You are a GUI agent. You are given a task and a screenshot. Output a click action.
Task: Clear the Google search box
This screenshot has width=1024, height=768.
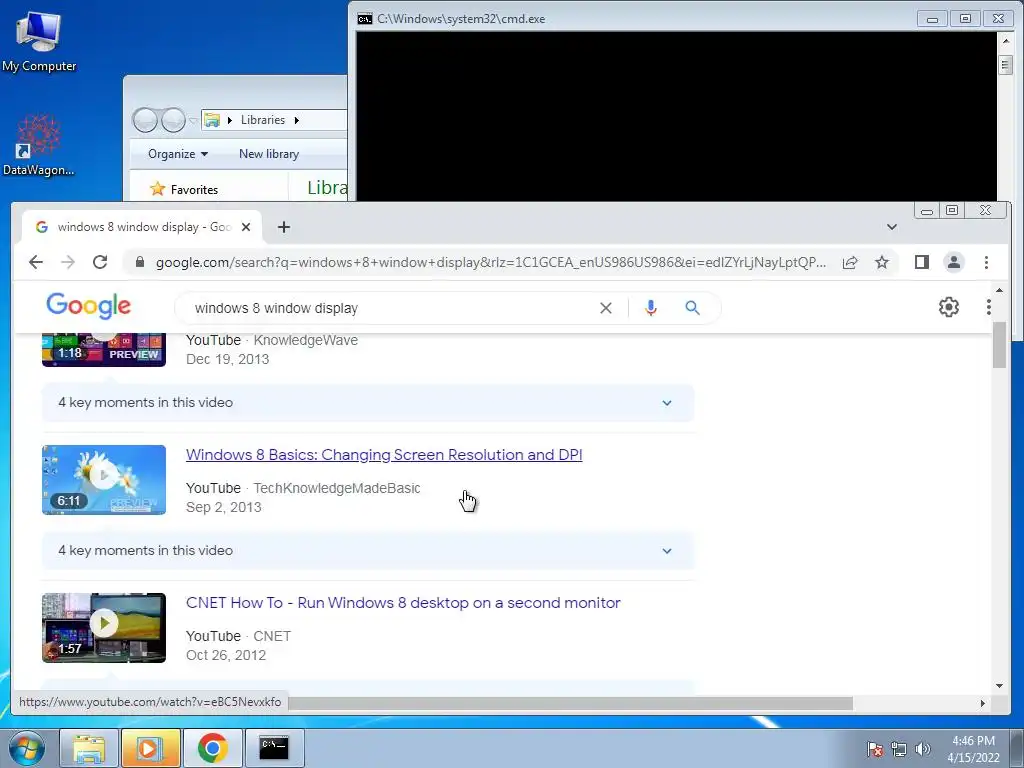[x=606, y=308]
